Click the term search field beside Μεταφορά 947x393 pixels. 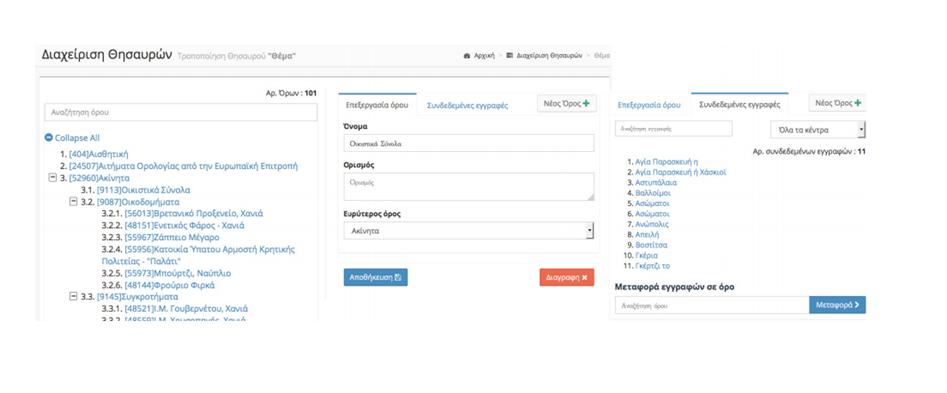coord(712,305)
